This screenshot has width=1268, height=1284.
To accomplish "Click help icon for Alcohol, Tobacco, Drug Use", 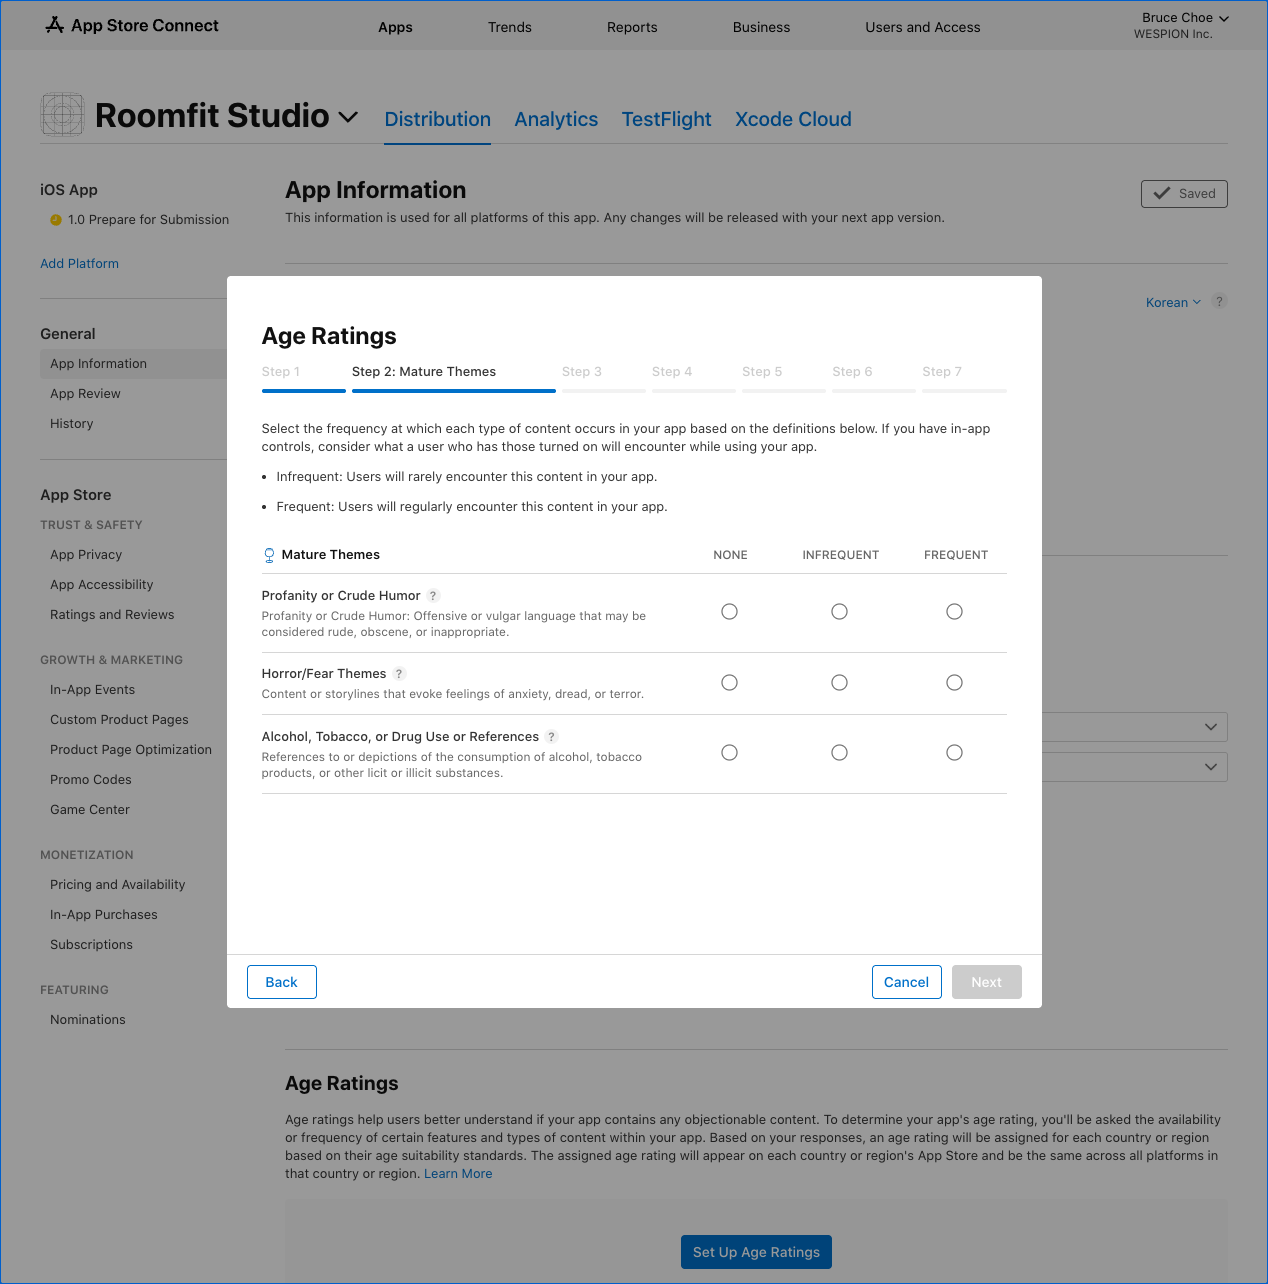I will click(551, 737).
